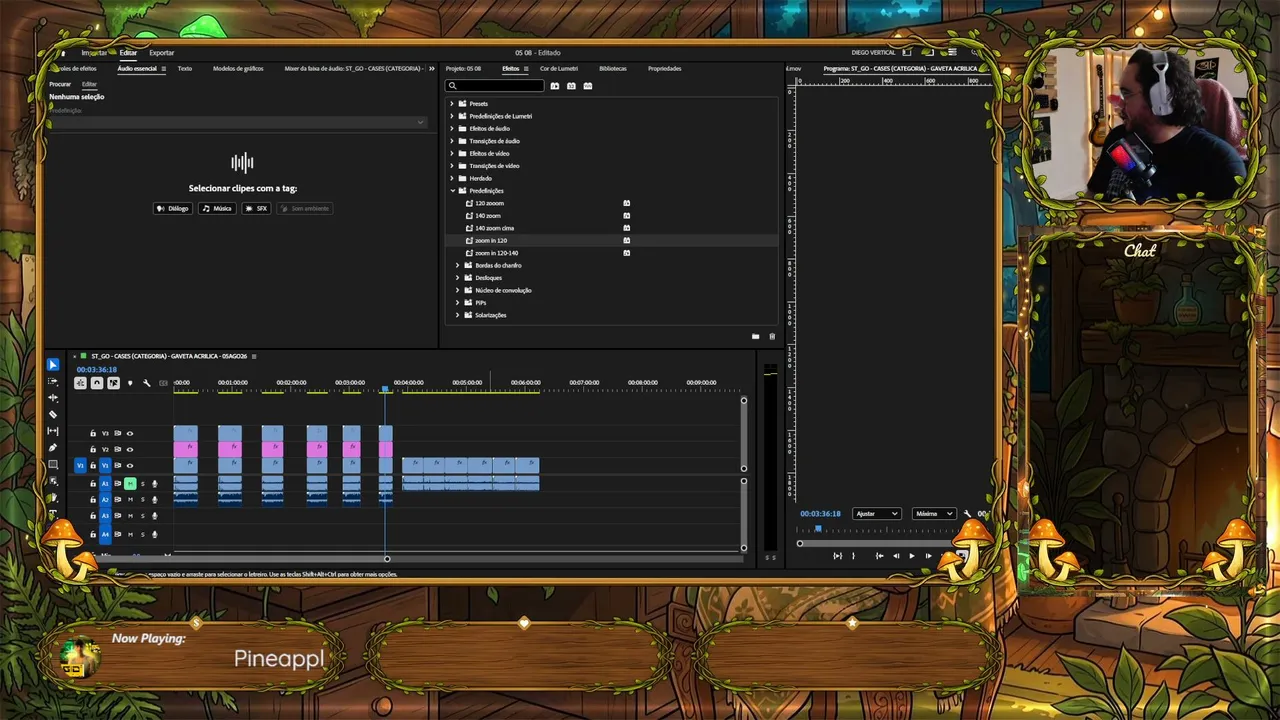Solo audio track A1
Viewport: 1280px width, 720px height.
click(x=142, y=484)
